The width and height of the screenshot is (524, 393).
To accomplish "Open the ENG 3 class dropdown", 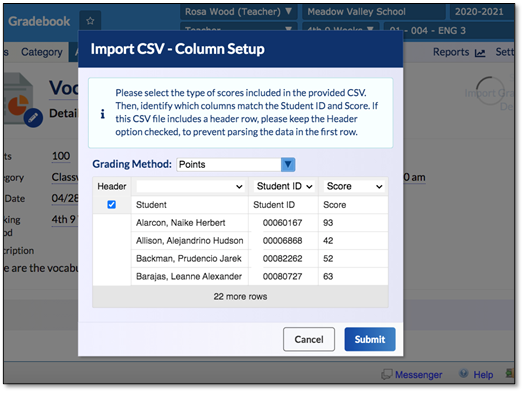I will (449, 31).
